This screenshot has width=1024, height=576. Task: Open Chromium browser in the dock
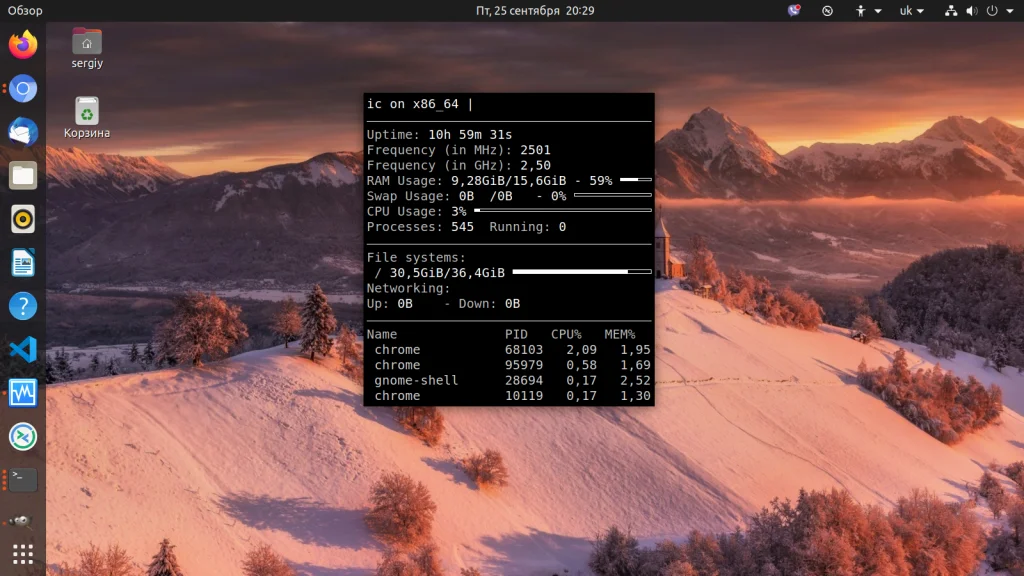point(23,89)
